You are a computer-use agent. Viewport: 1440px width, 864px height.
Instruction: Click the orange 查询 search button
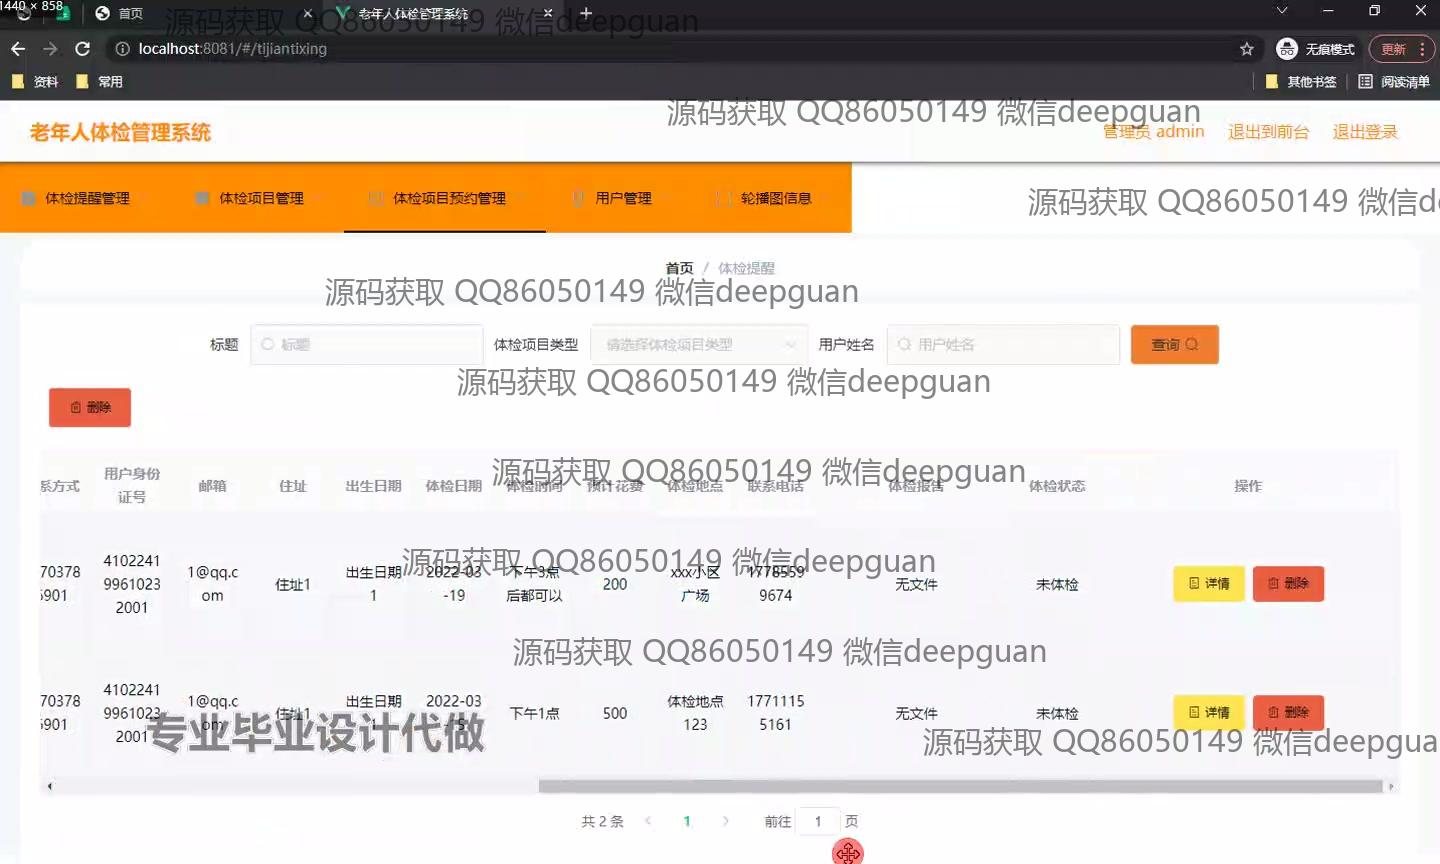(1174, 345)
